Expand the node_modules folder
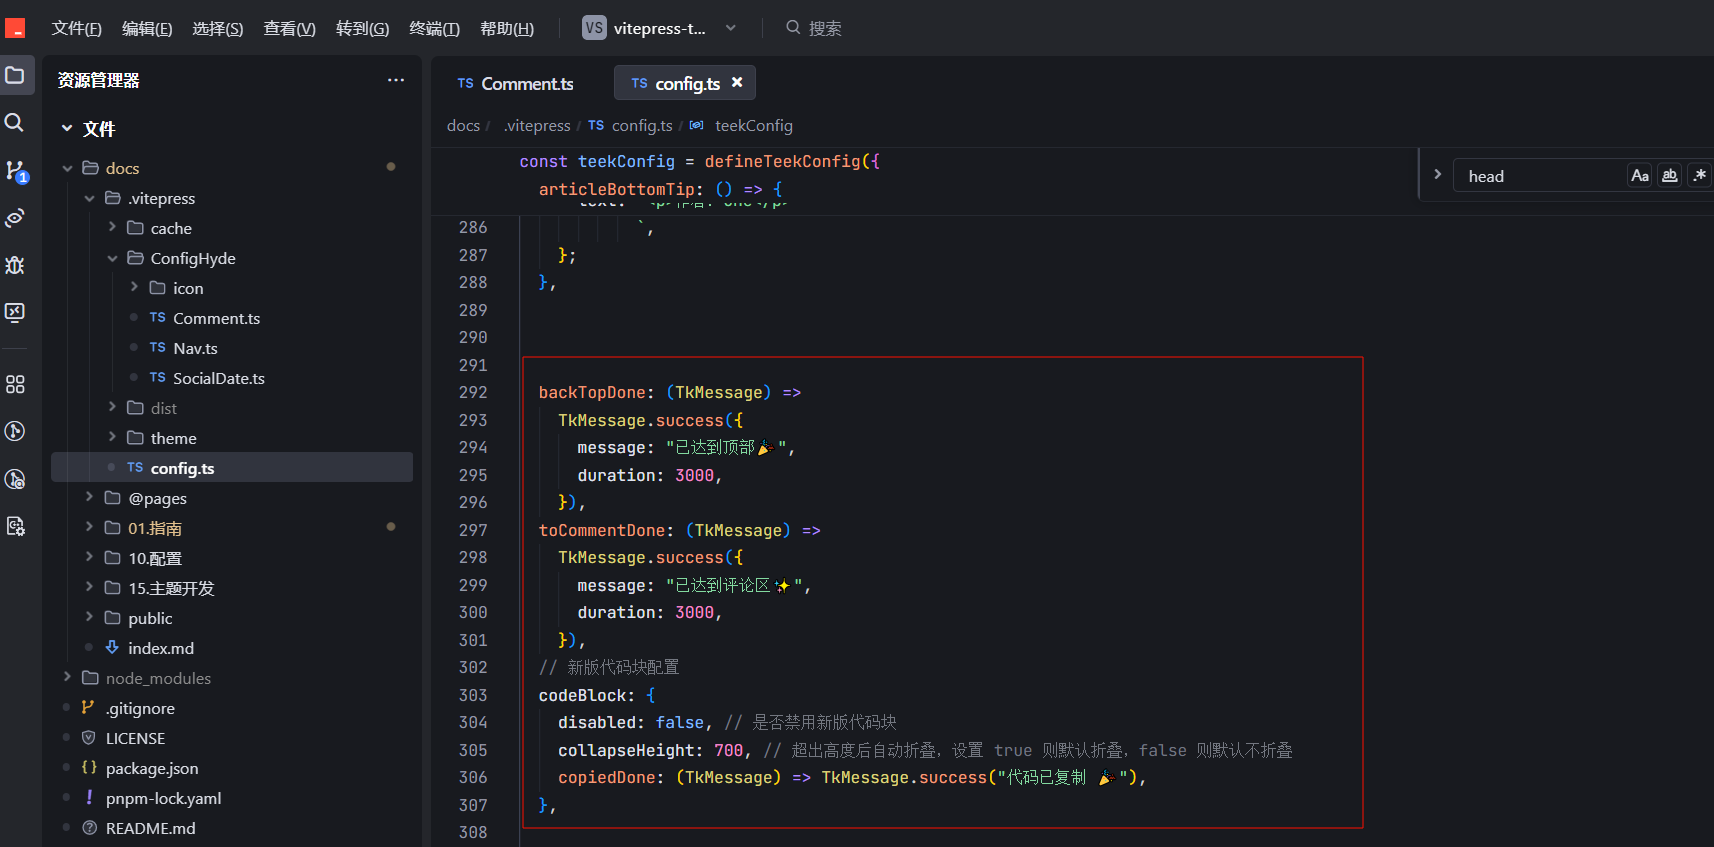 tap(67, 678)
